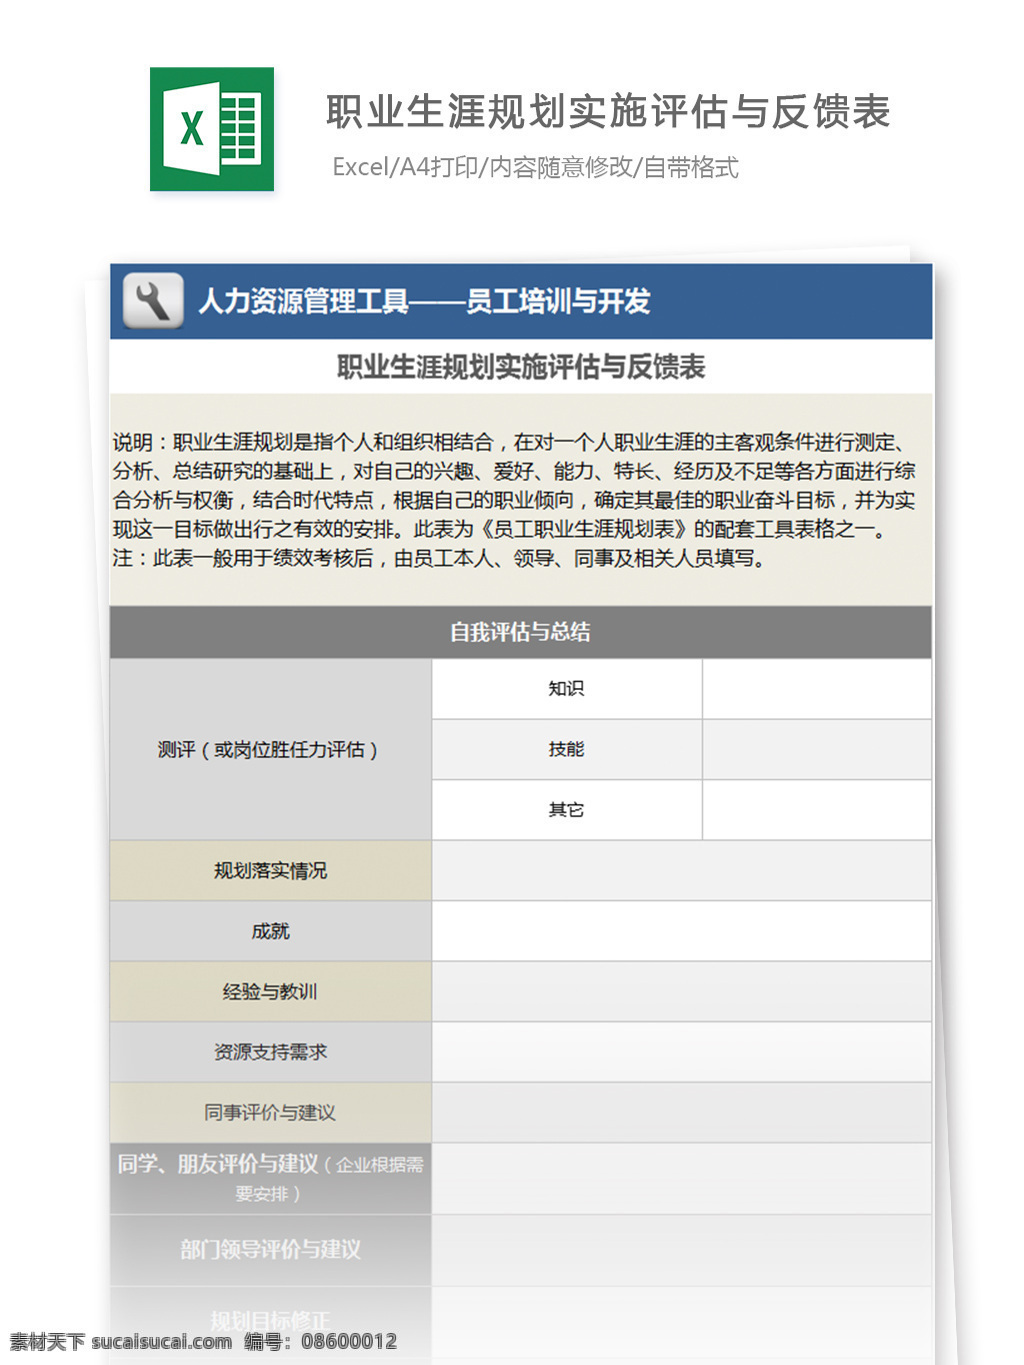Select the 资源支持需求 row label

[x=271, y=1052]
